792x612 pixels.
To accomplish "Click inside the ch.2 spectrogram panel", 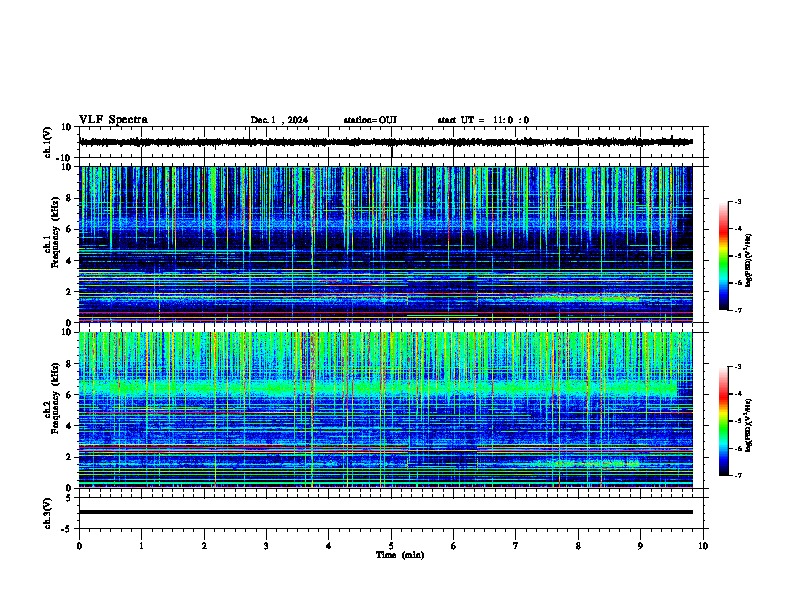I will tap(386, 410).
